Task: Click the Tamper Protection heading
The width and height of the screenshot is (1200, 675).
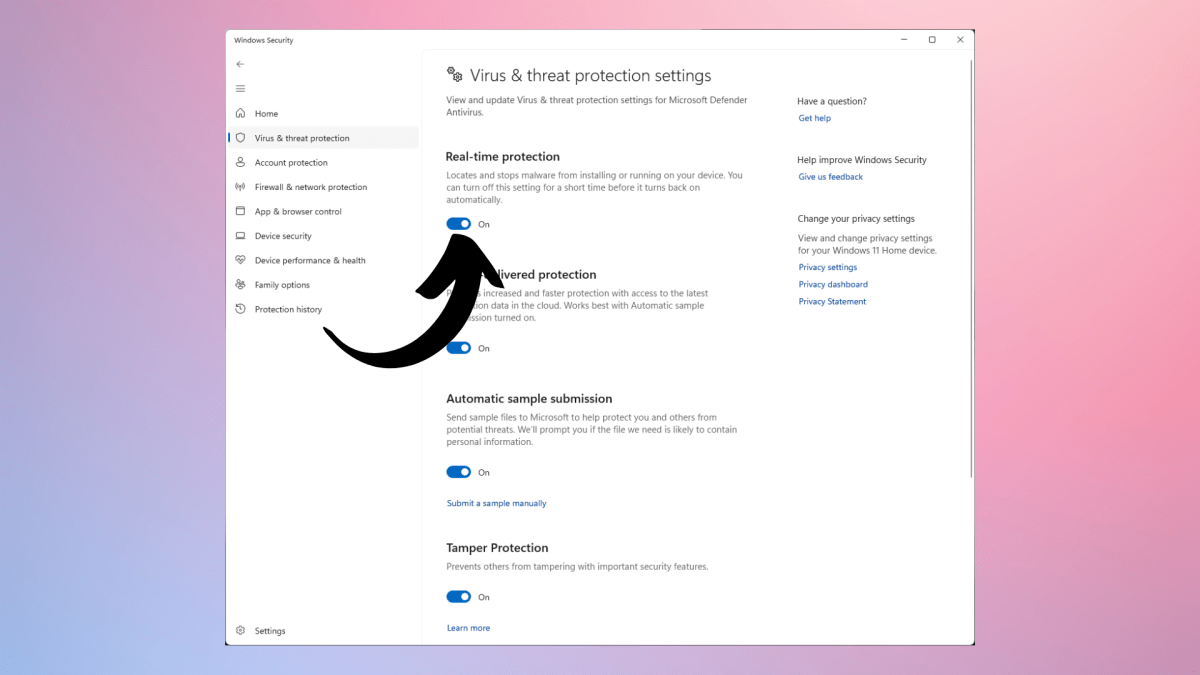Action: [x=497, y=548]
